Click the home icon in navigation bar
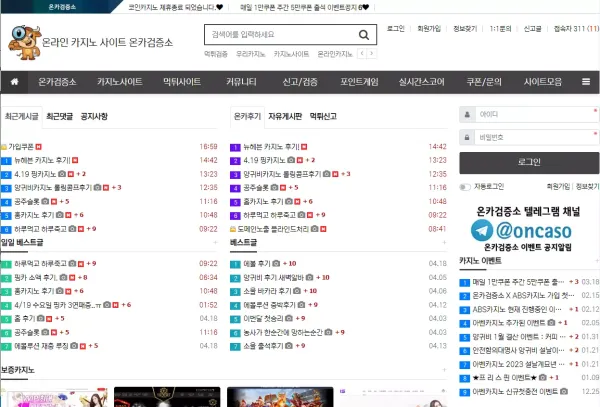 (x=15, y=82)
